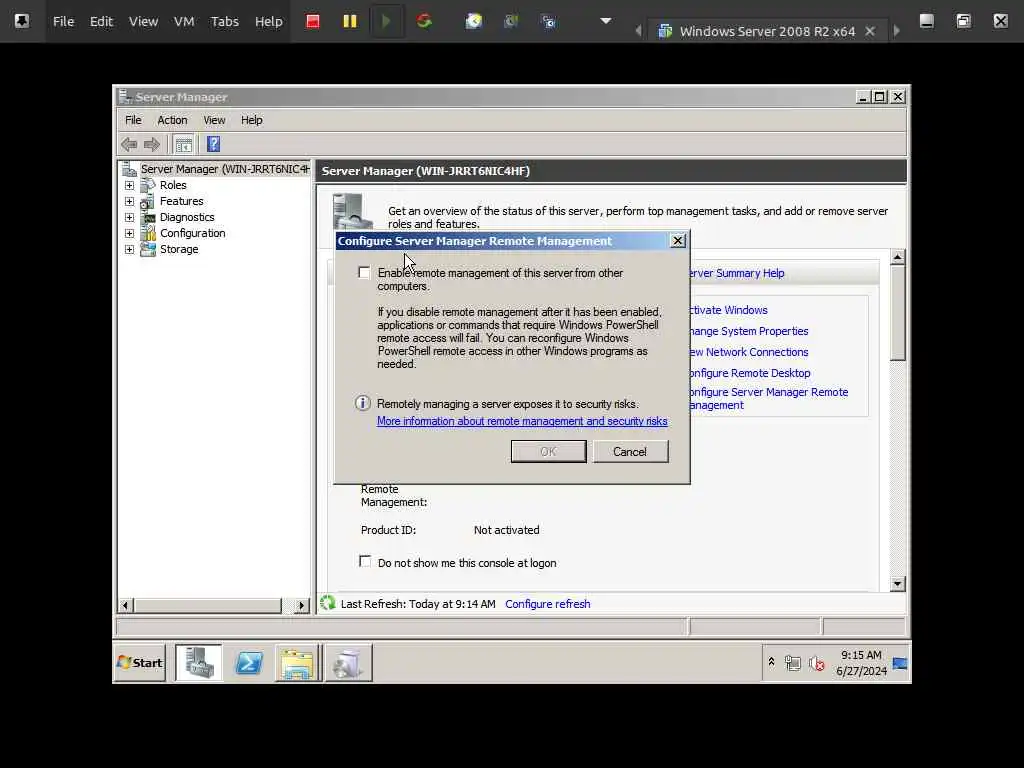This screenshot has width=1024, height=768.
Task: Open the Action menu
Action: [172, 120]
